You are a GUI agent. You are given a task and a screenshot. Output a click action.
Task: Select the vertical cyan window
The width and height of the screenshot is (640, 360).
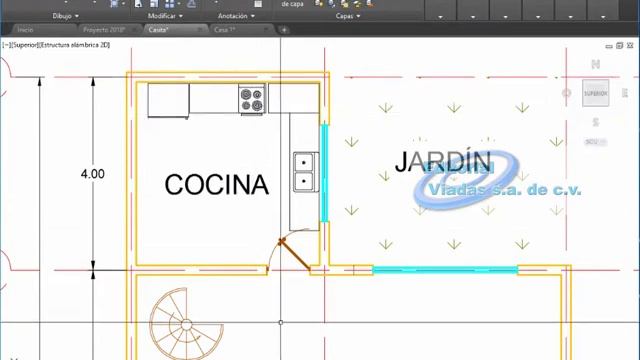coord(324,173)
